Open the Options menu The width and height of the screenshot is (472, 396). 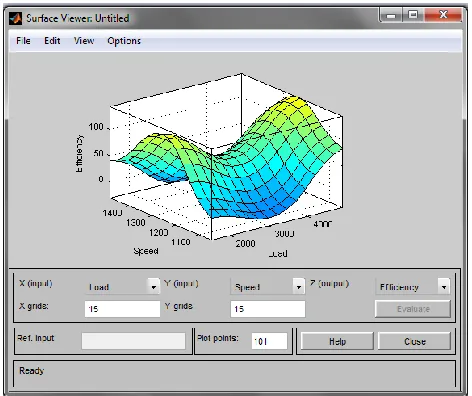click(124, 41)
